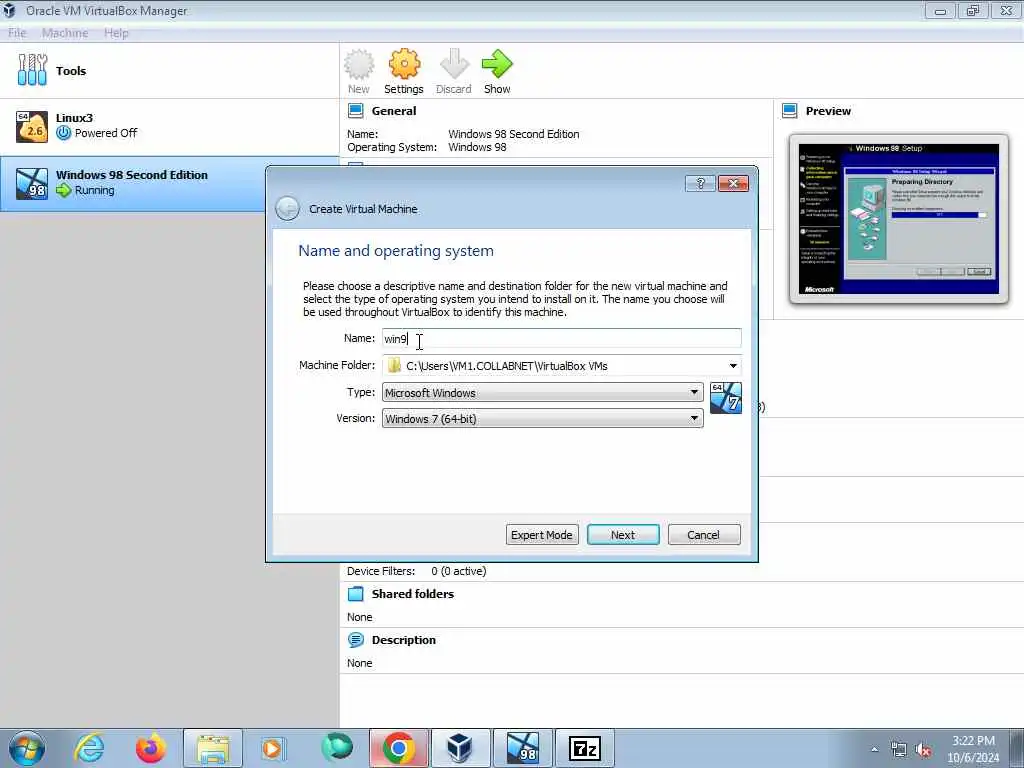This screenshot has width=1024, height=768.
Task: Click the General section icon
Action: (x=356, y=111)
